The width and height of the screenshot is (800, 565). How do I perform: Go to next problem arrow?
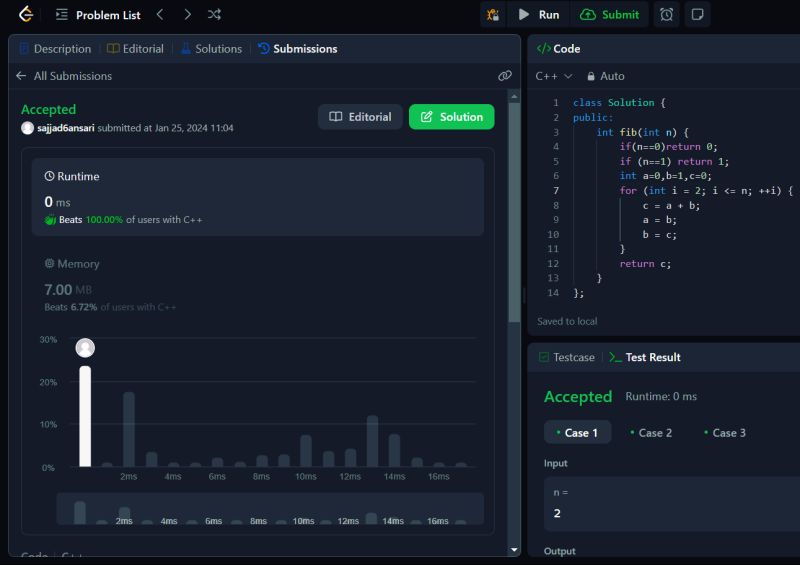coord(187,14)
